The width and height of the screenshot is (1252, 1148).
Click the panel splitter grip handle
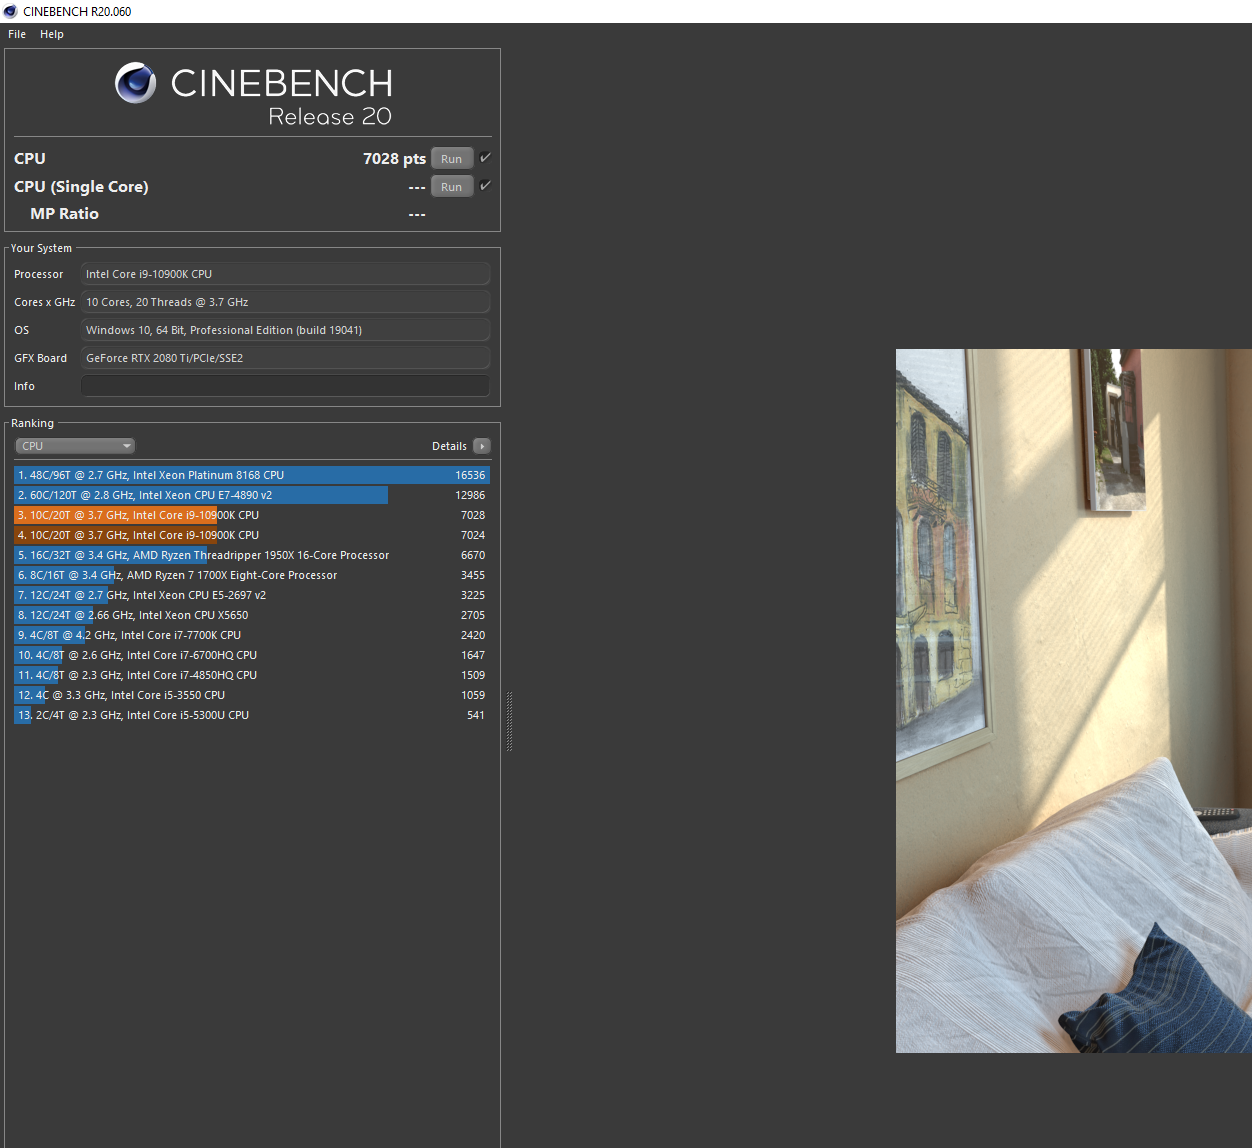[509, 720]
